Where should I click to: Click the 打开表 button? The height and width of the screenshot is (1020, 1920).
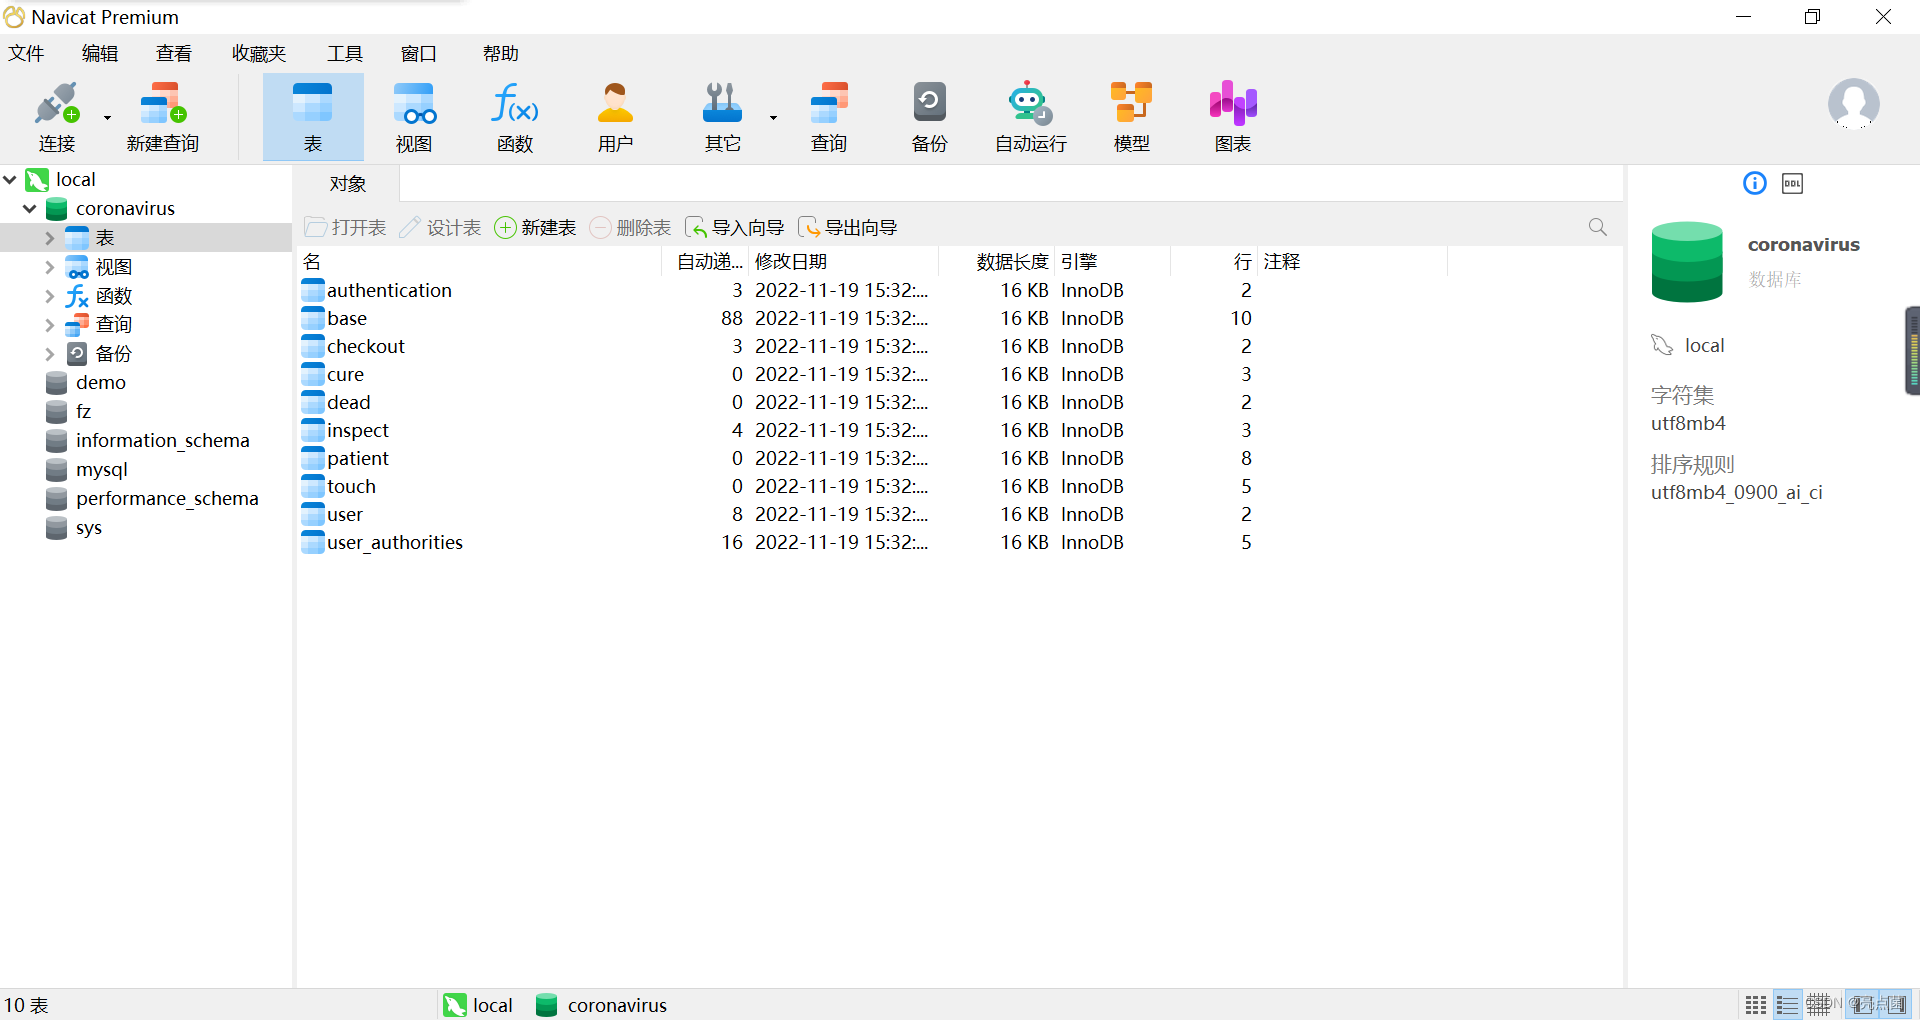[x=346, y=228]
